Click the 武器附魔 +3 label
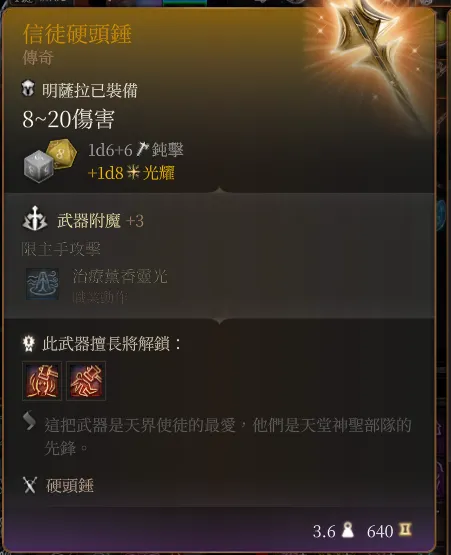451x555 pixels. pos(100,221)
